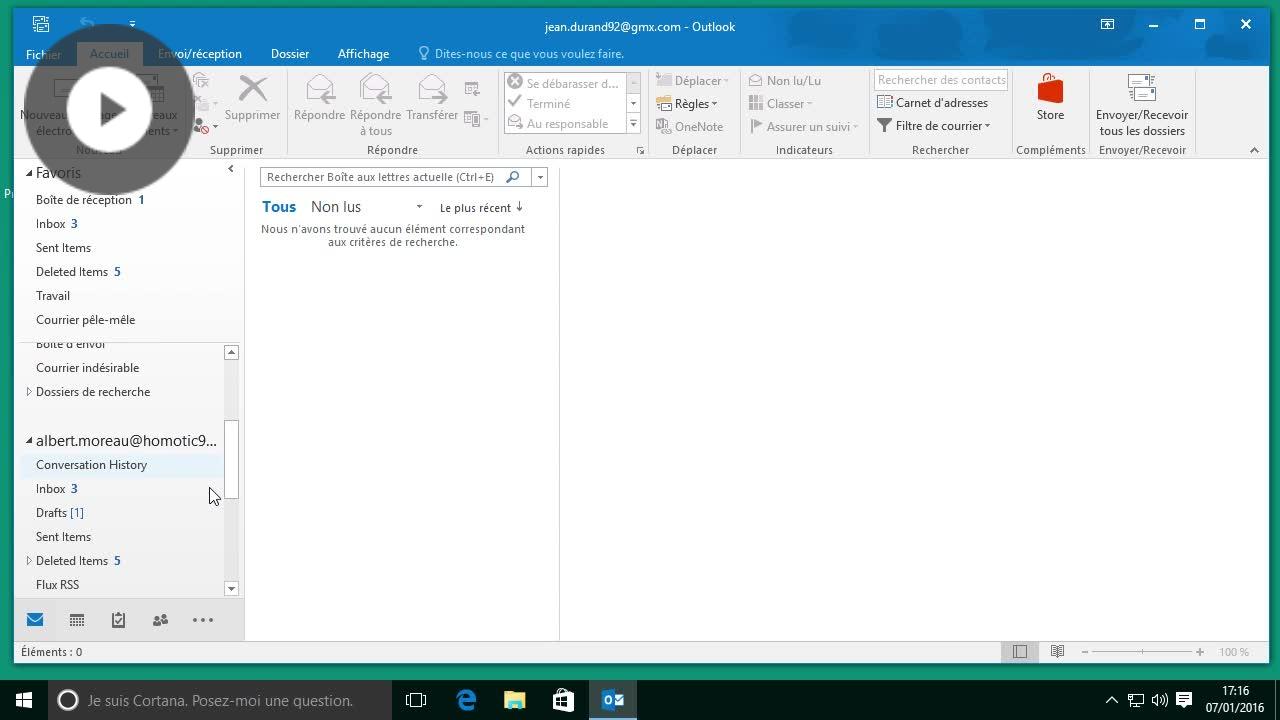Viewport: 1280px width, 720px height.
Task: Open the People contacts icon
Action: click(x=160, y=620)
